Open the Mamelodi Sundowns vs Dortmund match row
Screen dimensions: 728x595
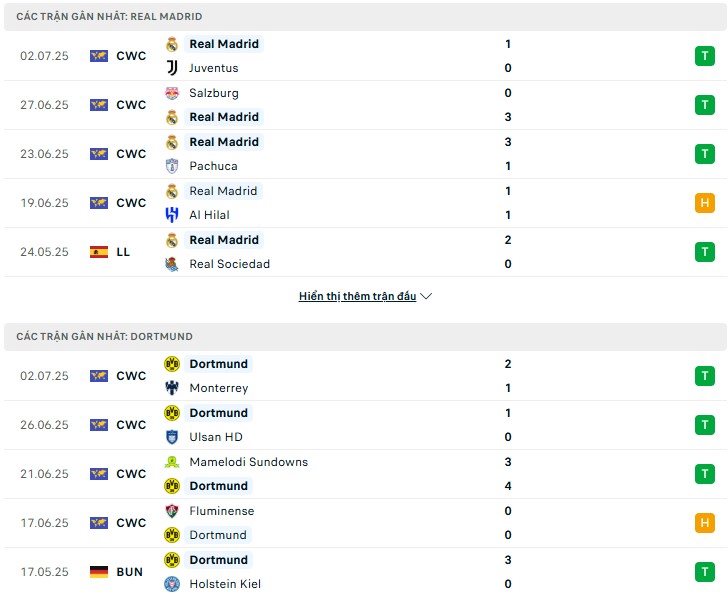click(365, 474)
